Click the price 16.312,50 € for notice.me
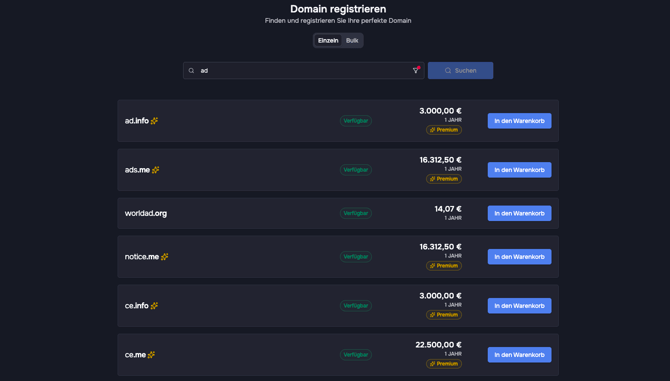The image size is (670, 381). point(441,246)
